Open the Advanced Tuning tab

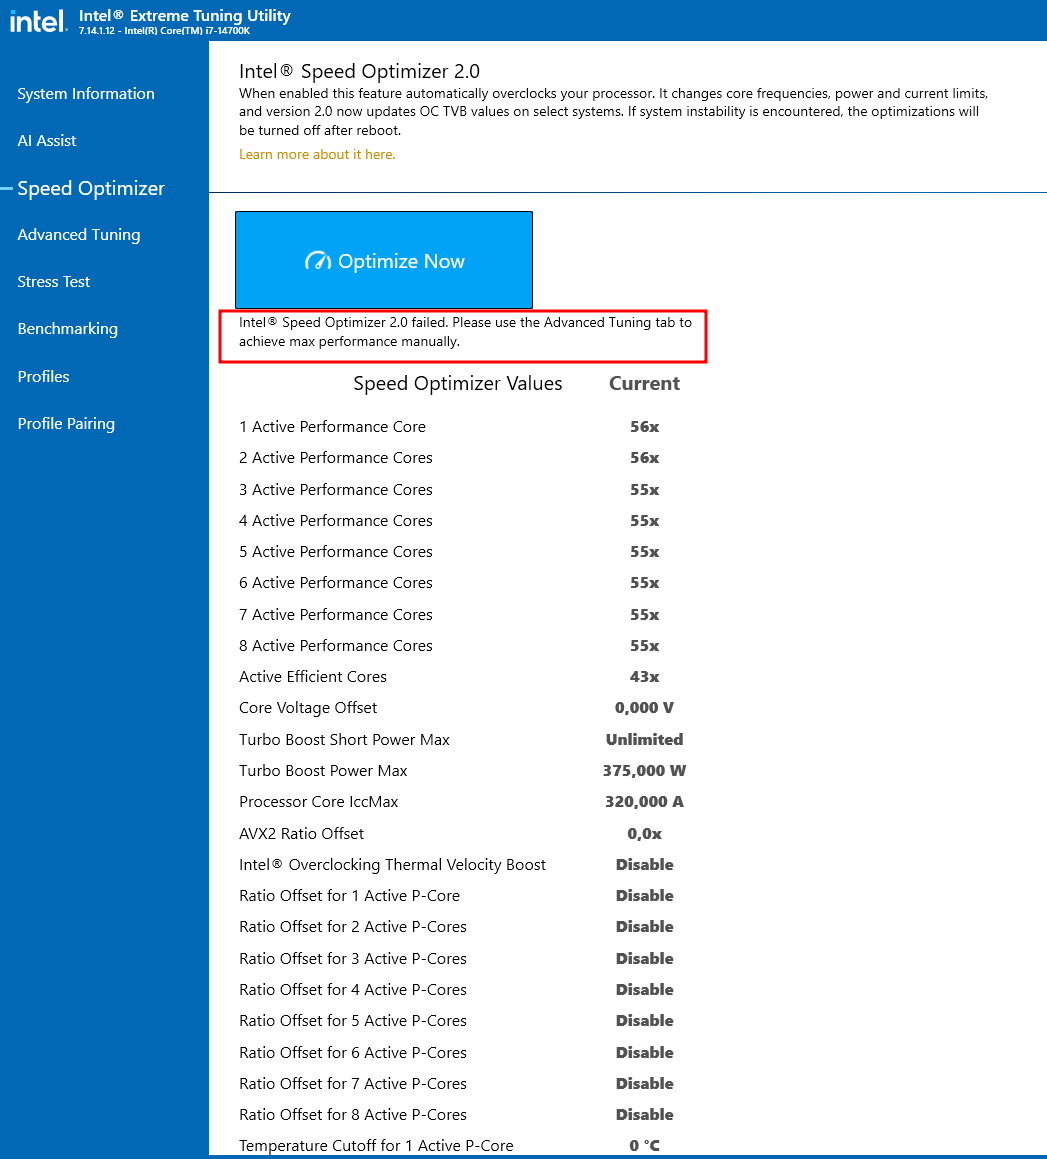coord(79,235)
